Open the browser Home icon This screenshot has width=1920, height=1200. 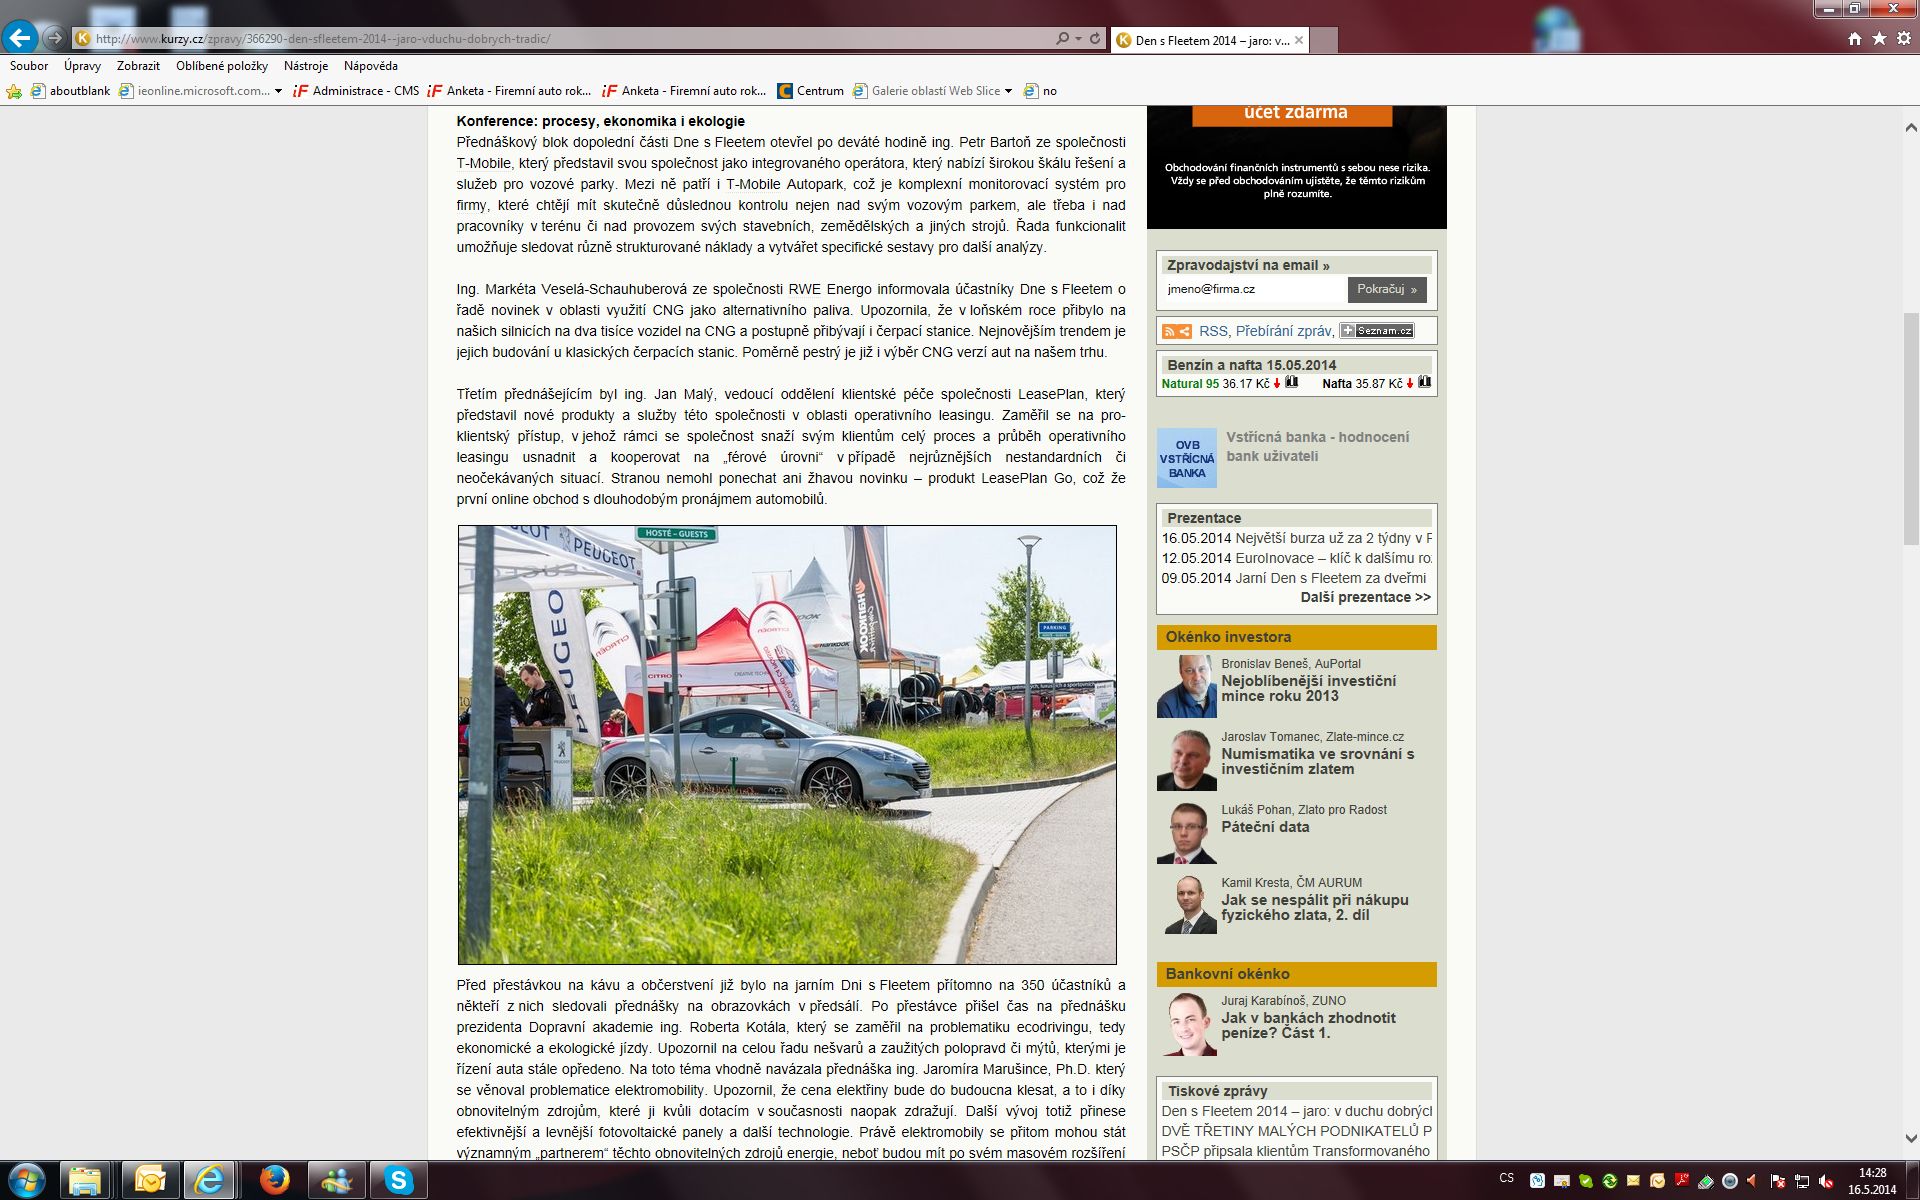coord(1855,39)
